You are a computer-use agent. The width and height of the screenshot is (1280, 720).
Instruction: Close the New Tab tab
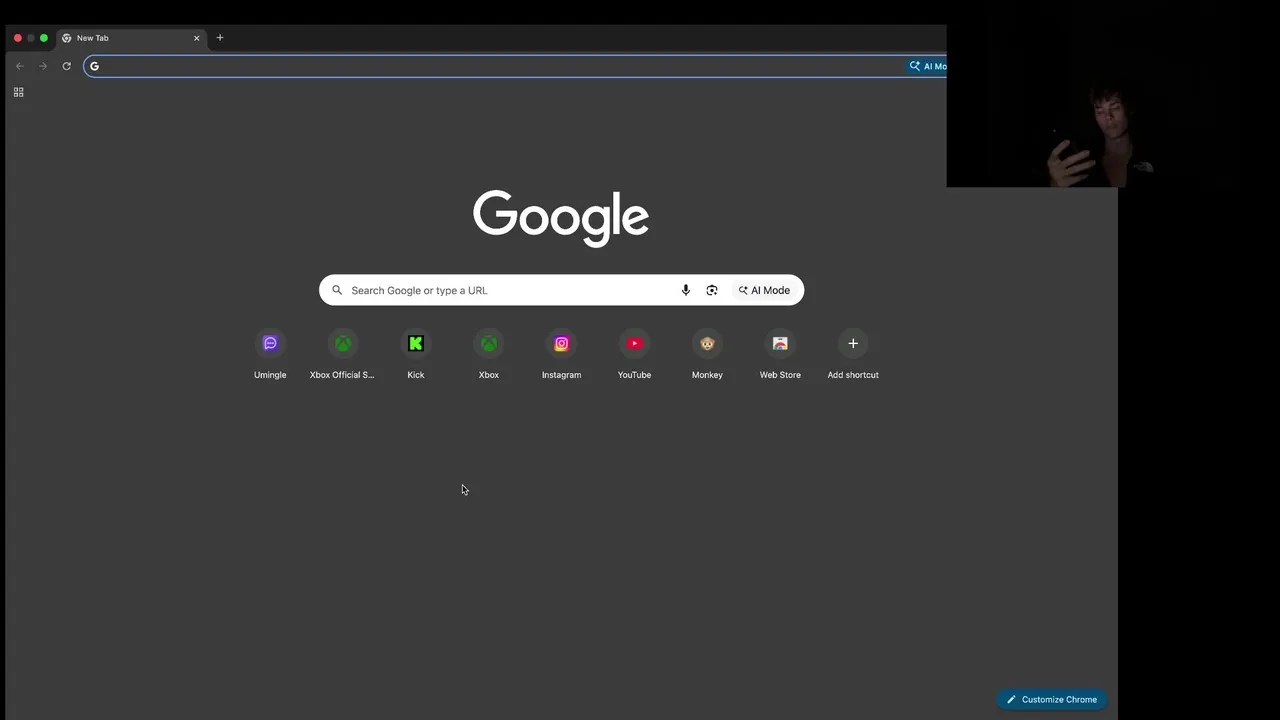click(x=197, y=38)
